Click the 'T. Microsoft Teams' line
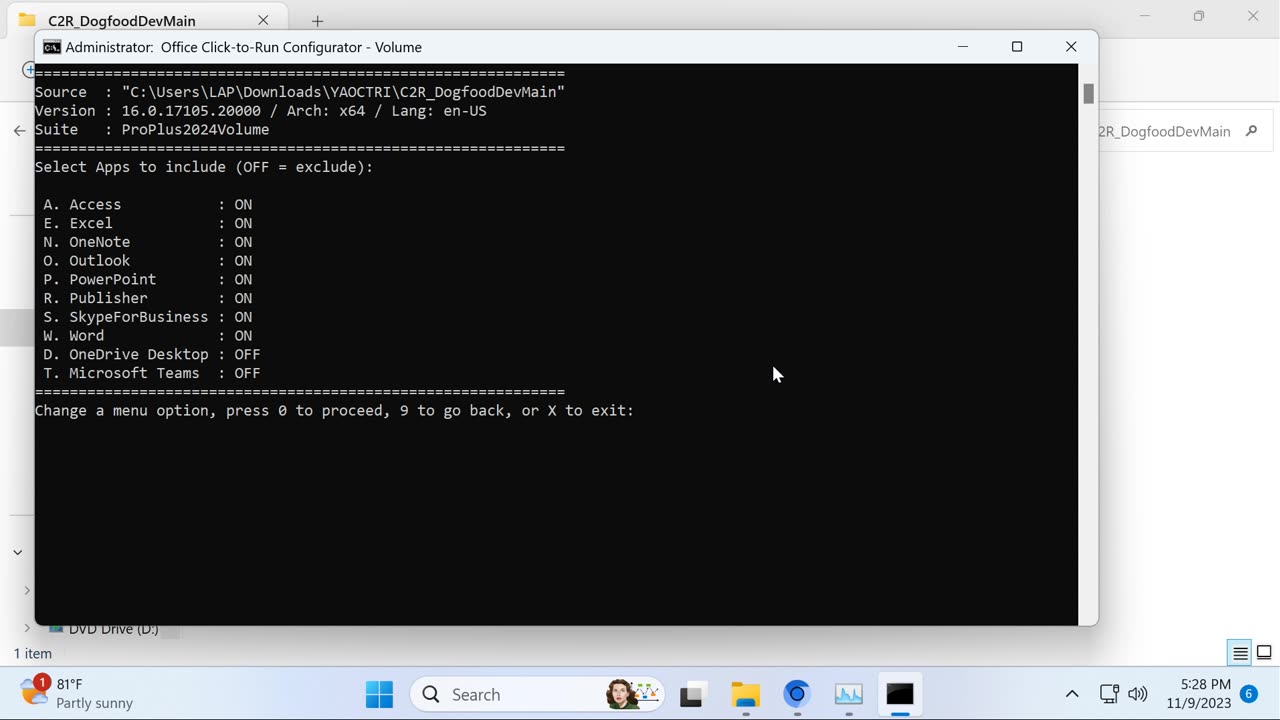This screenshot has width=1280, height=720. [x=152, y=373]
